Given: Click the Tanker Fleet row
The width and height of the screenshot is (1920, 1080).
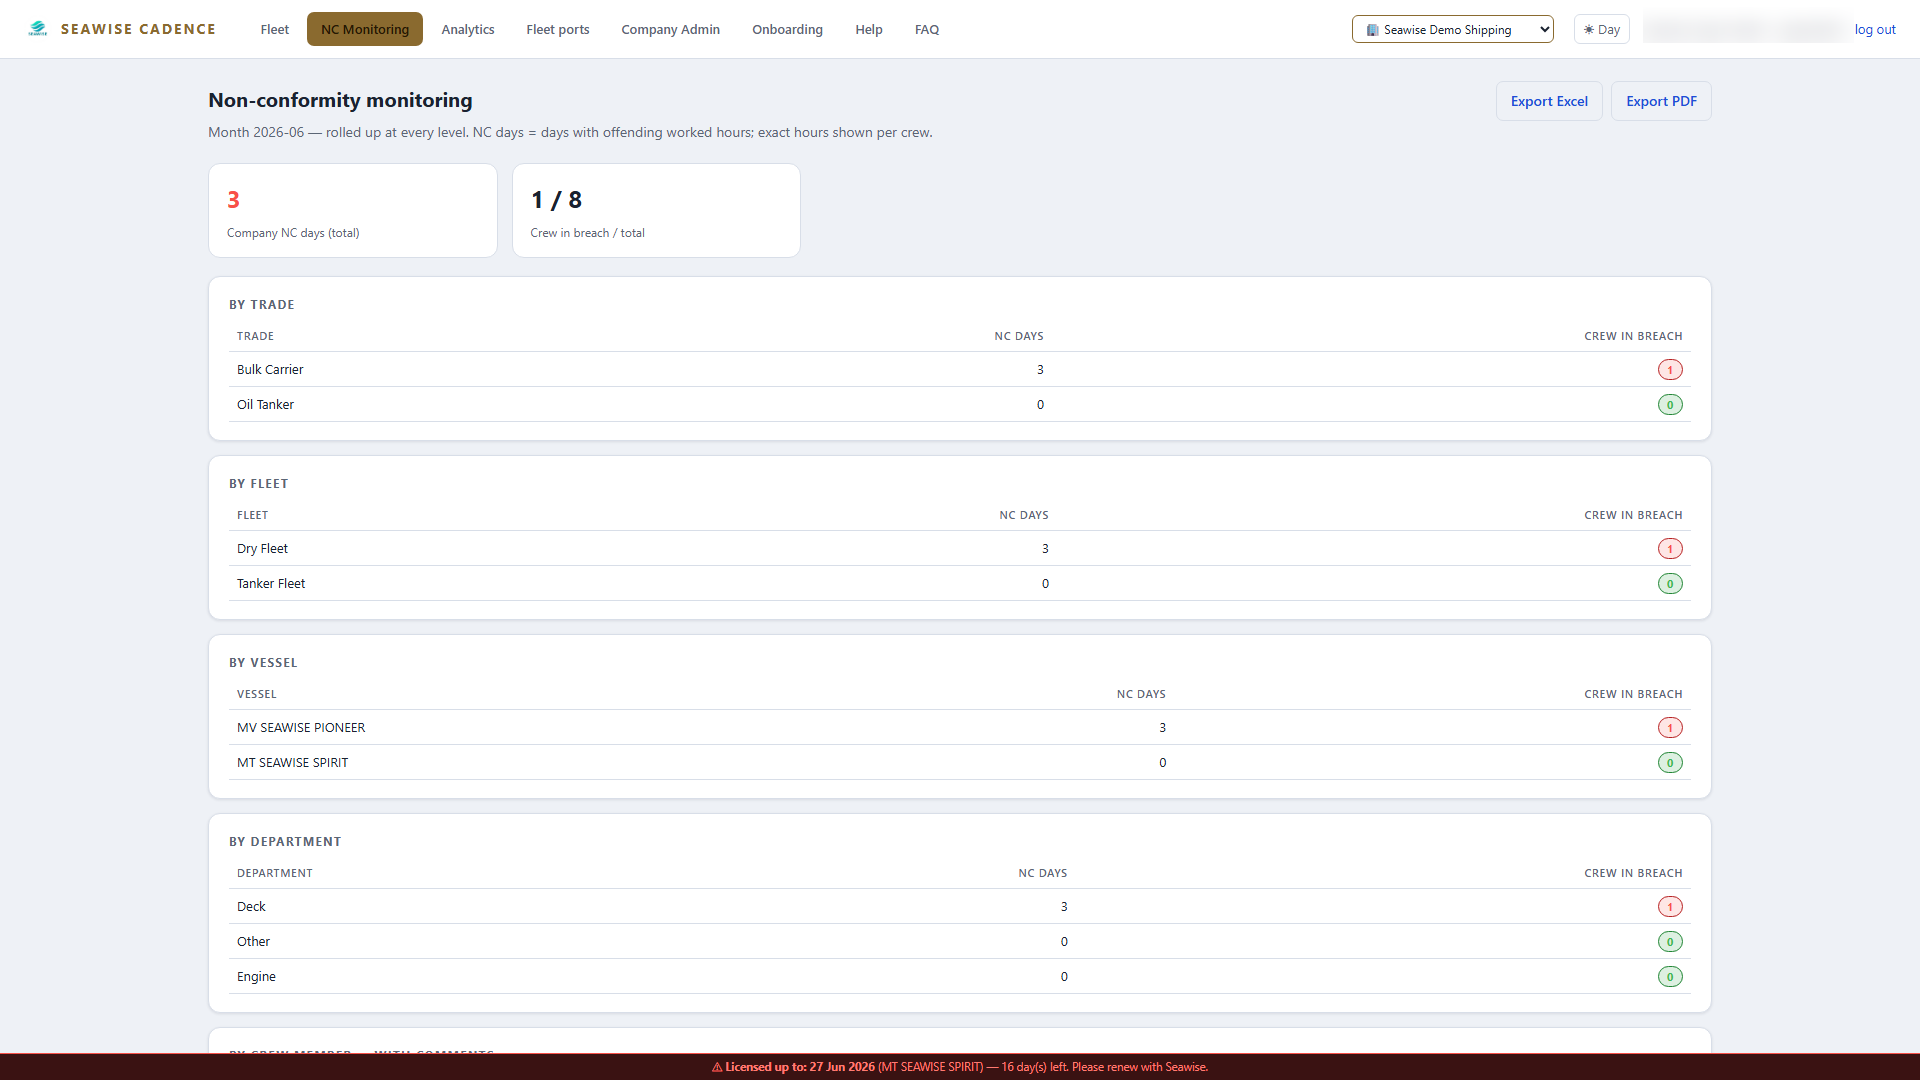Looking at the screenshot, I should (x=959, y=583).
